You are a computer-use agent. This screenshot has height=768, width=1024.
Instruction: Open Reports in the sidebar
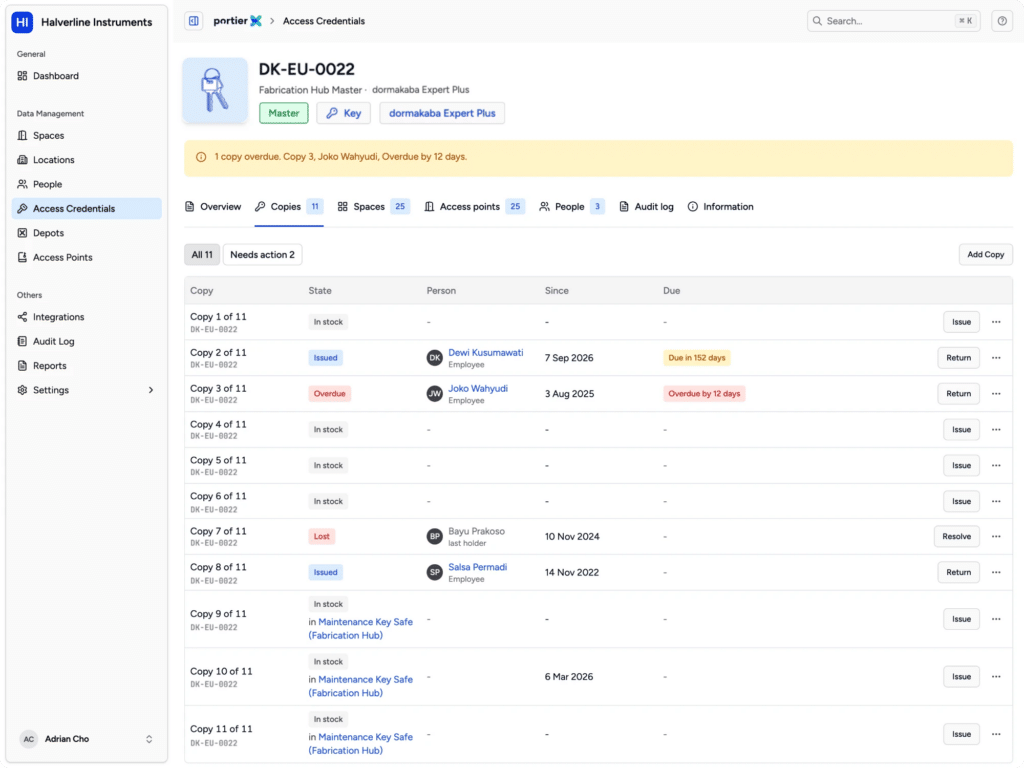(86, 366)
